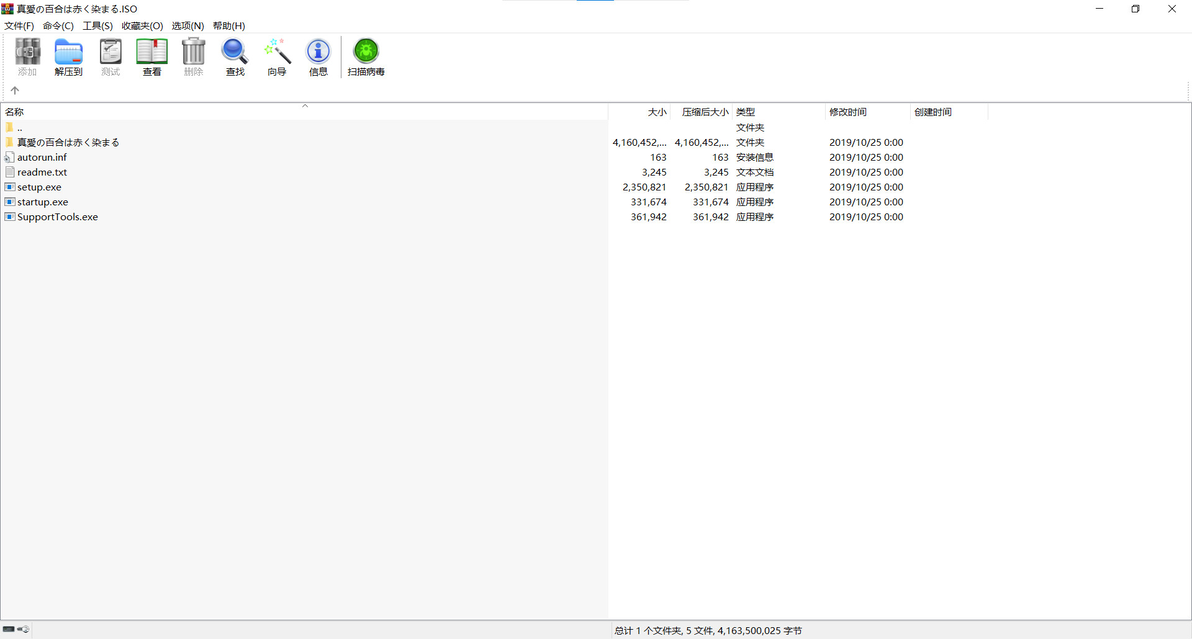Viewport: 1192px width, 639px height.
Task: Click the 安装信息 type cell of autorun.inf
Action: 755,157
